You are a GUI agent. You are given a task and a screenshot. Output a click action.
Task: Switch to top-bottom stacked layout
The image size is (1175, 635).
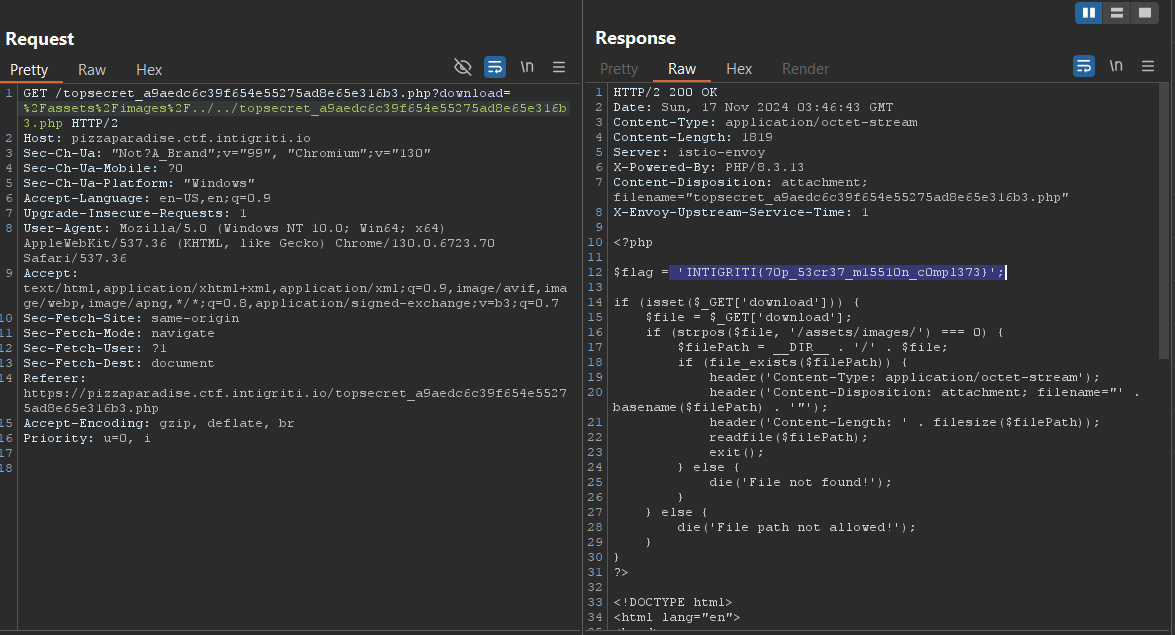click(x=1116, y=13)
